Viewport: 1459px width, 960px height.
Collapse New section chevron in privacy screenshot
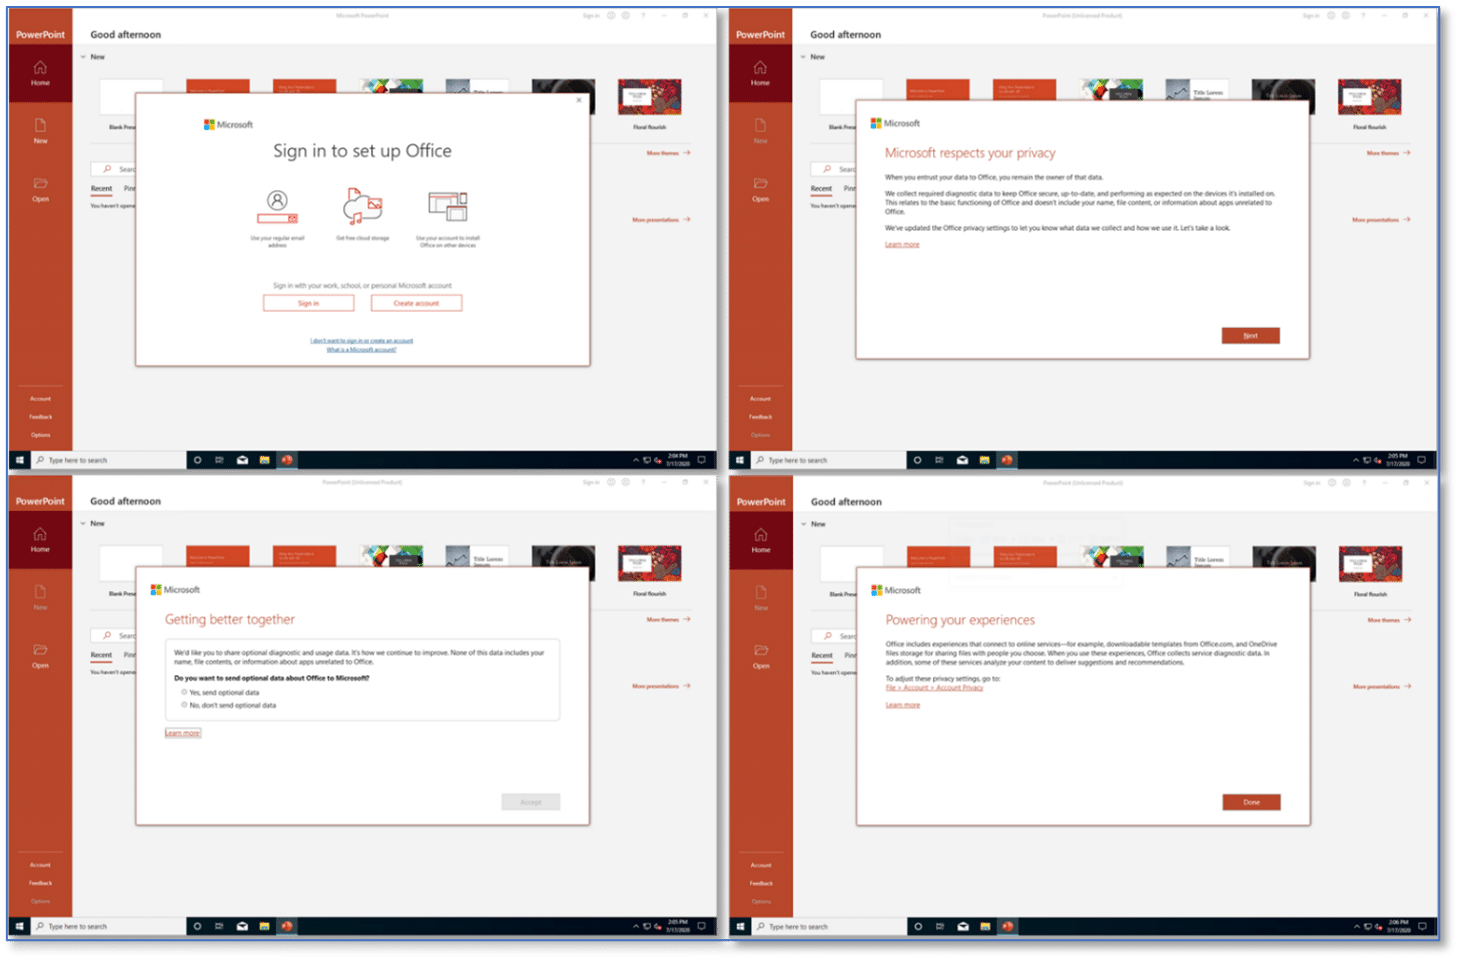pyautogui.click(x=803, y=57)
